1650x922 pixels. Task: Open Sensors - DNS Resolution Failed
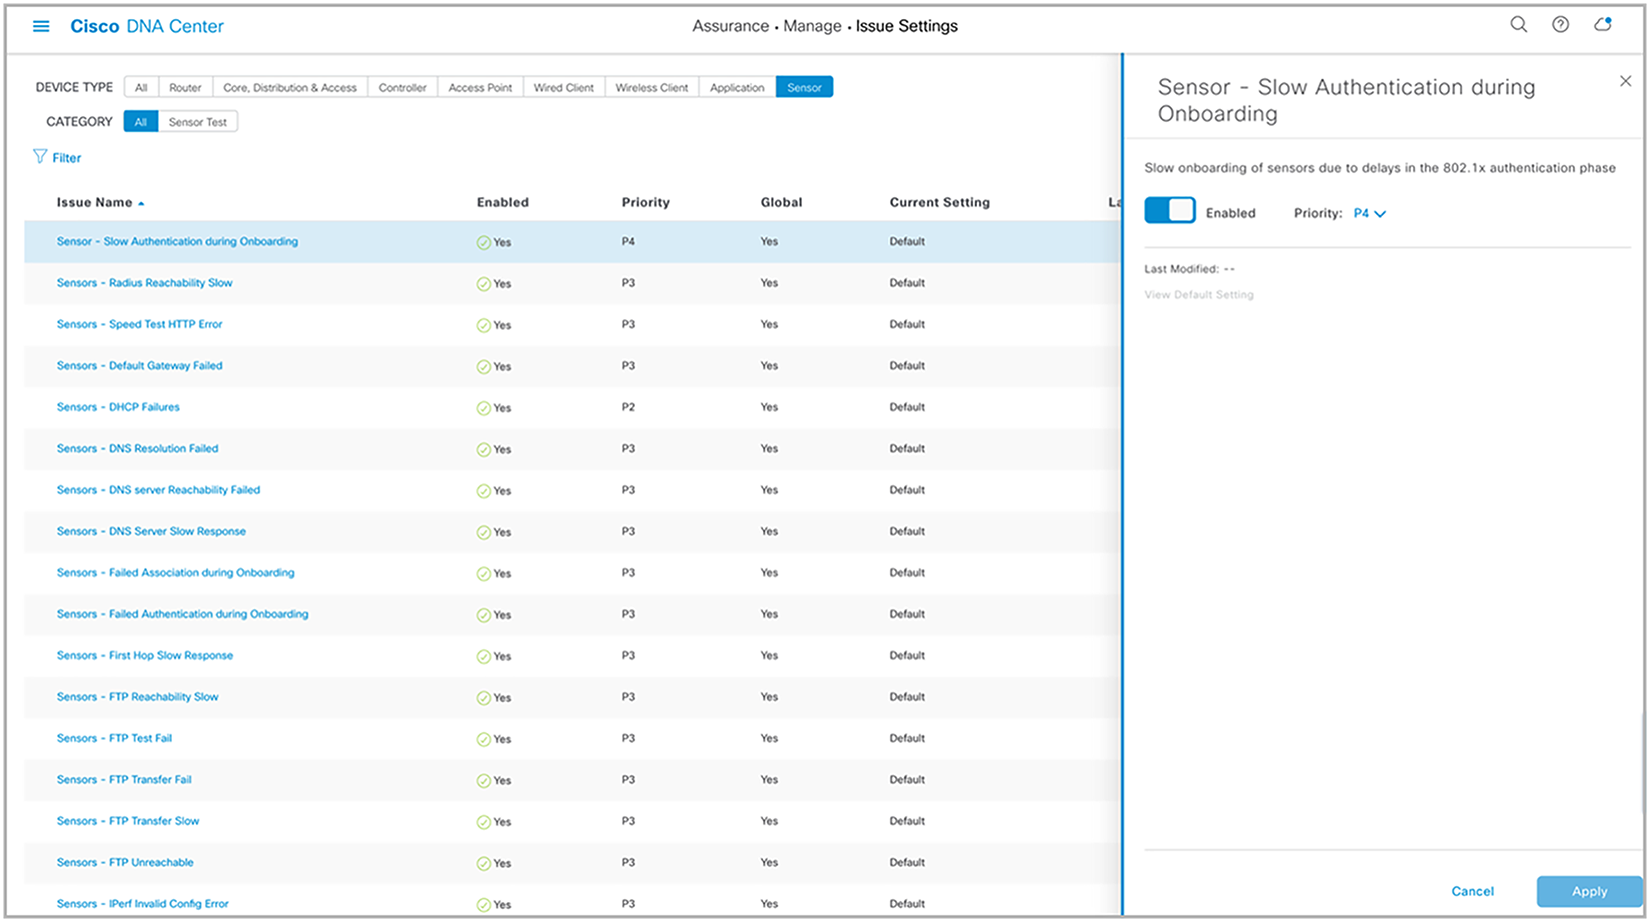point(137,448)
